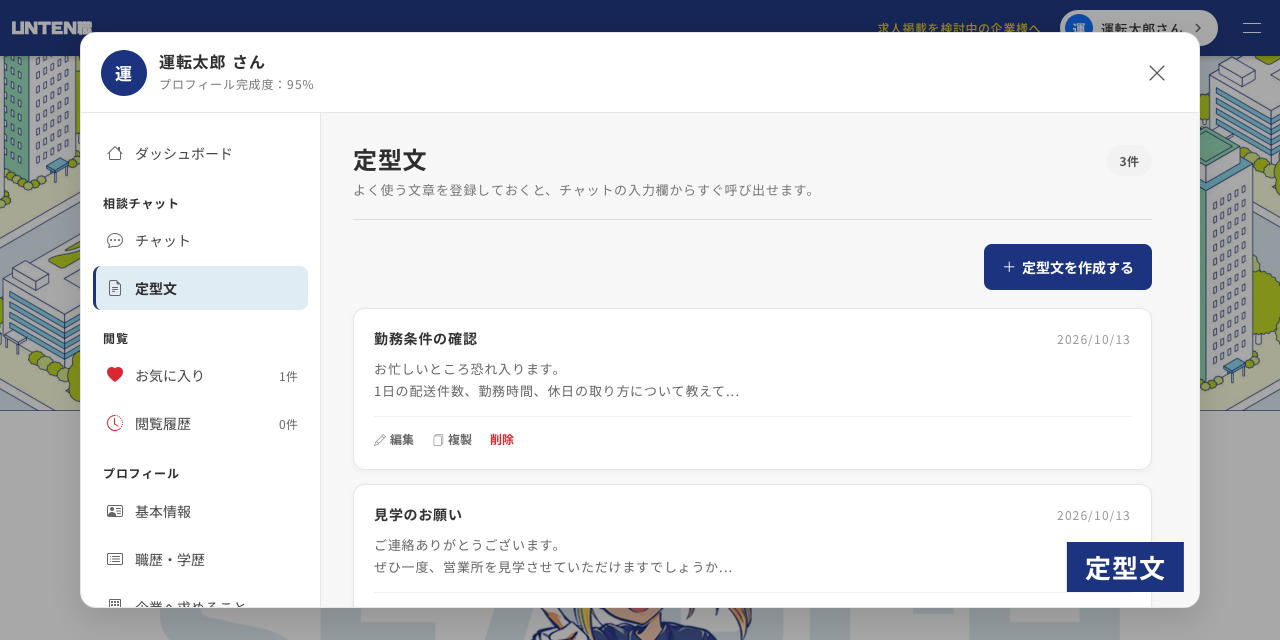The height and width of the screenshot is (640, 1280).
Task: Click the list icon beside 職歴・学歴
Action: click(x=115, y=559)
